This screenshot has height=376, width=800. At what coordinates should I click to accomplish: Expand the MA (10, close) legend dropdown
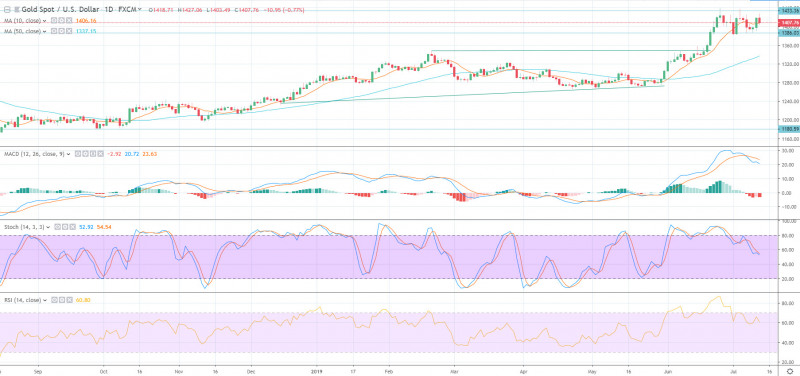tap(44, 21)
